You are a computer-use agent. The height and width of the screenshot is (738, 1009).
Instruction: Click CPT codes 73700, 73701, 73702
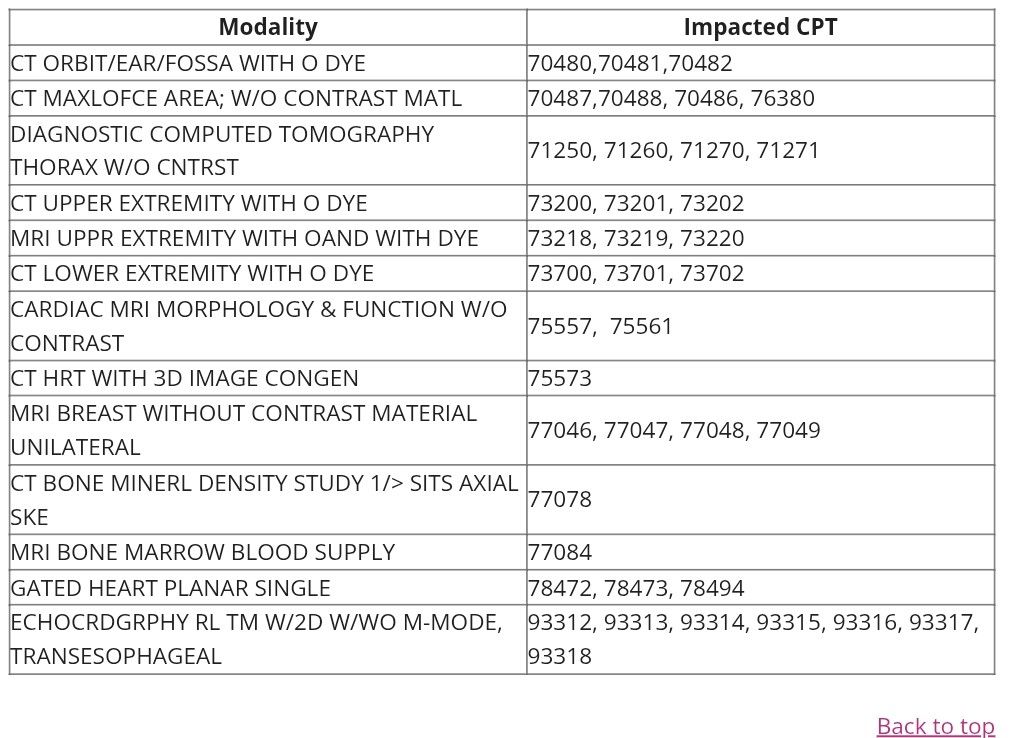click(x=636, y=273)
